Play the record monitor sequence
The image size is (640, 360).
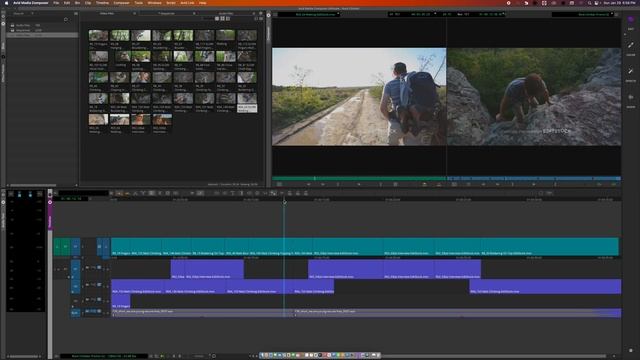(x=533, y=184)
